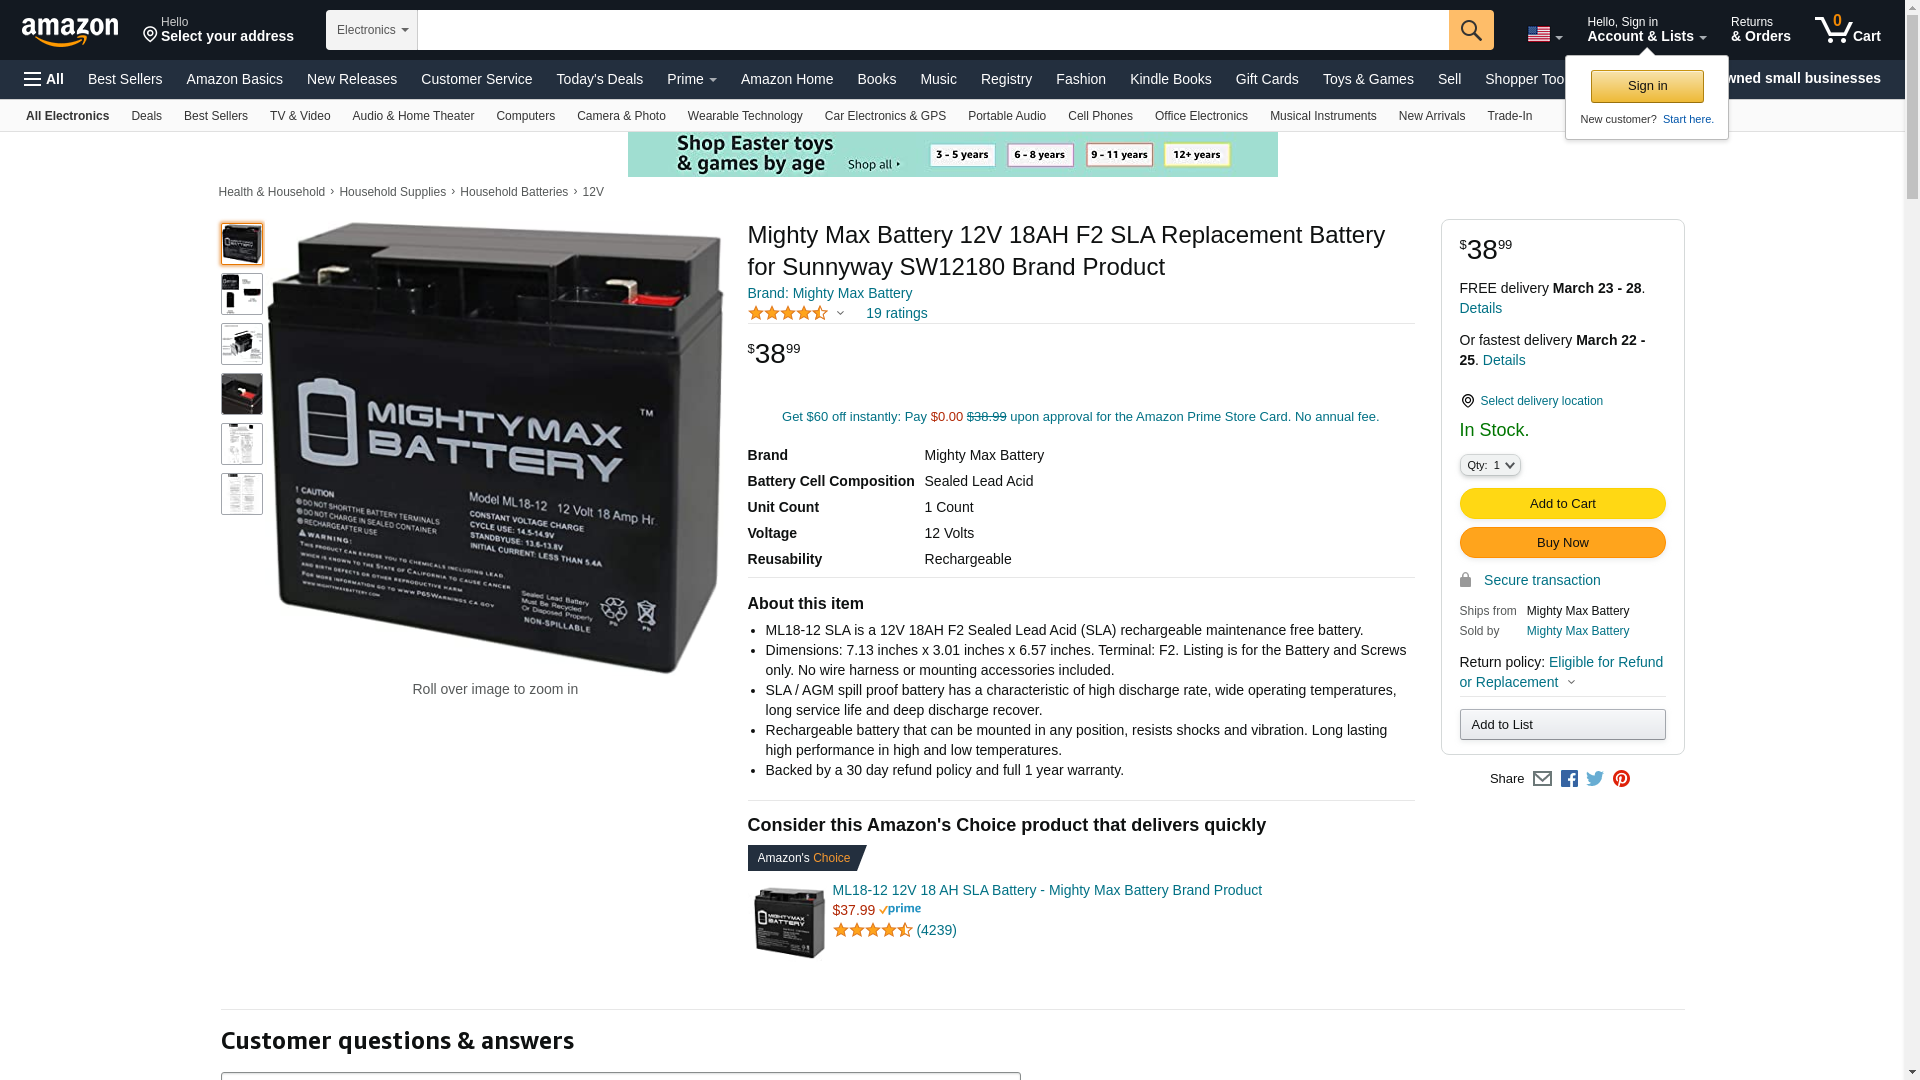Expand the star rating breakdown arrow
Screen dimensions: 1920x1080
click(x=840, y=314)
